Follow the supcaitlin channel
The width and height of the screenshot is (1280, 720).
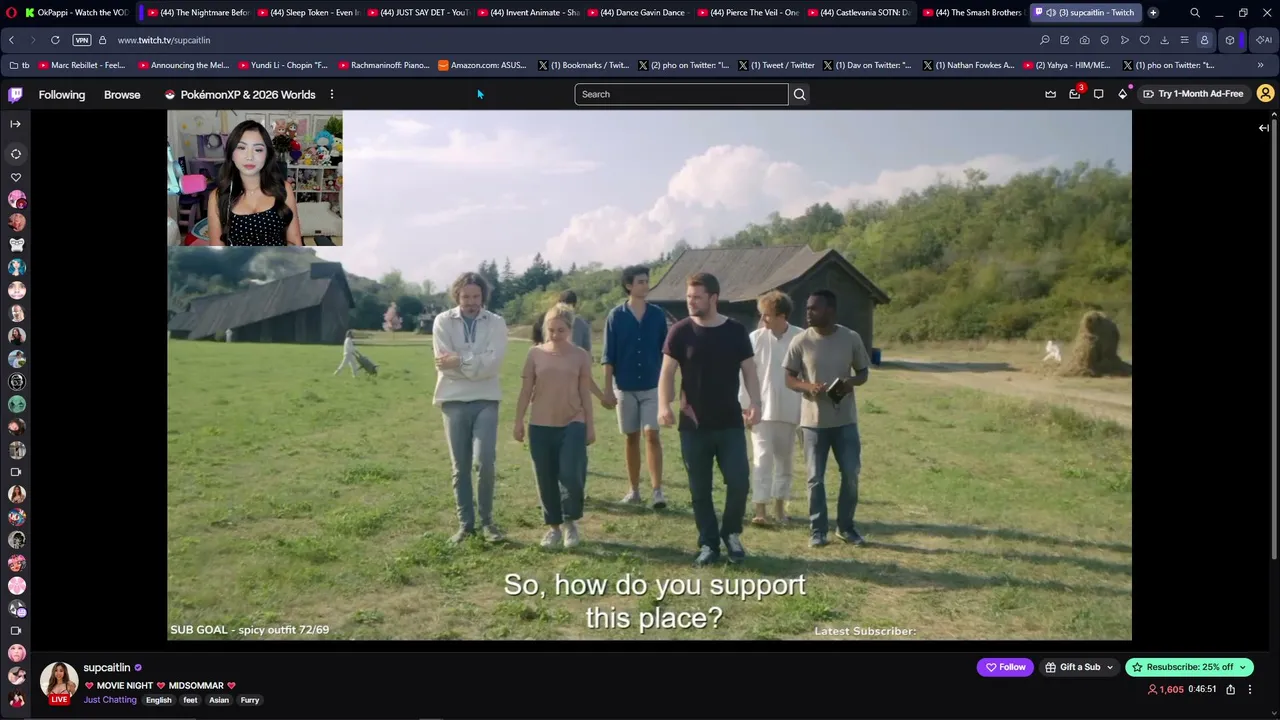click(1004, 667)
